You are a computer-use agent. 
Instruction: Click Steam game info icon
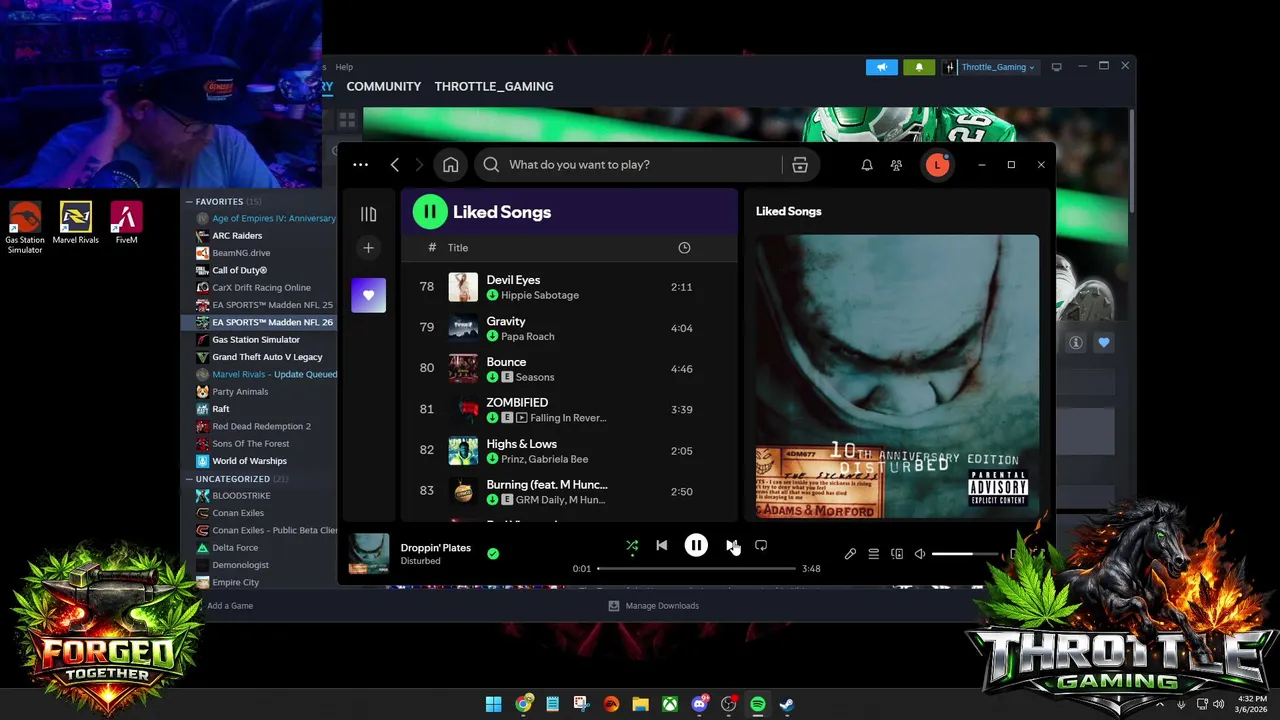[1076, 343]
